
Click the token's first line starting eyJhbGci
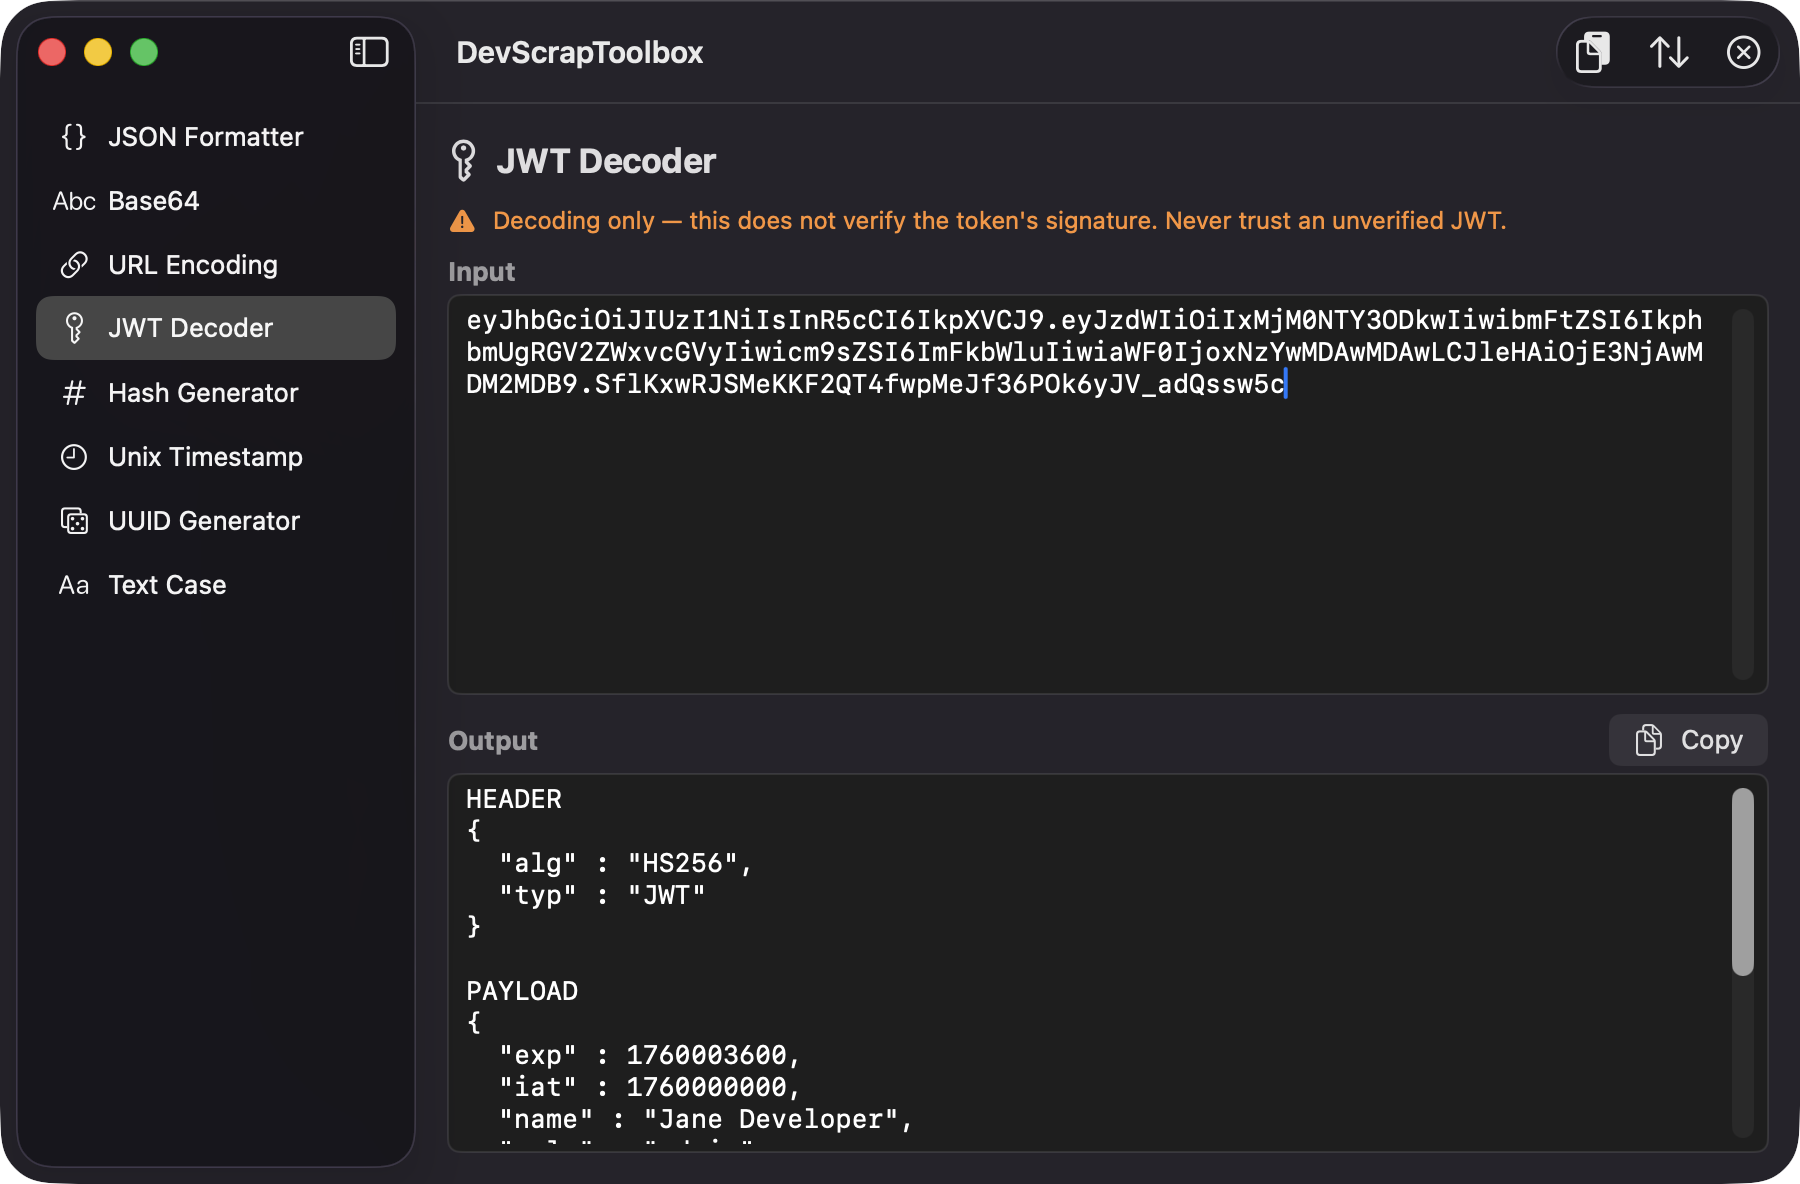(x=1084, y=320)
